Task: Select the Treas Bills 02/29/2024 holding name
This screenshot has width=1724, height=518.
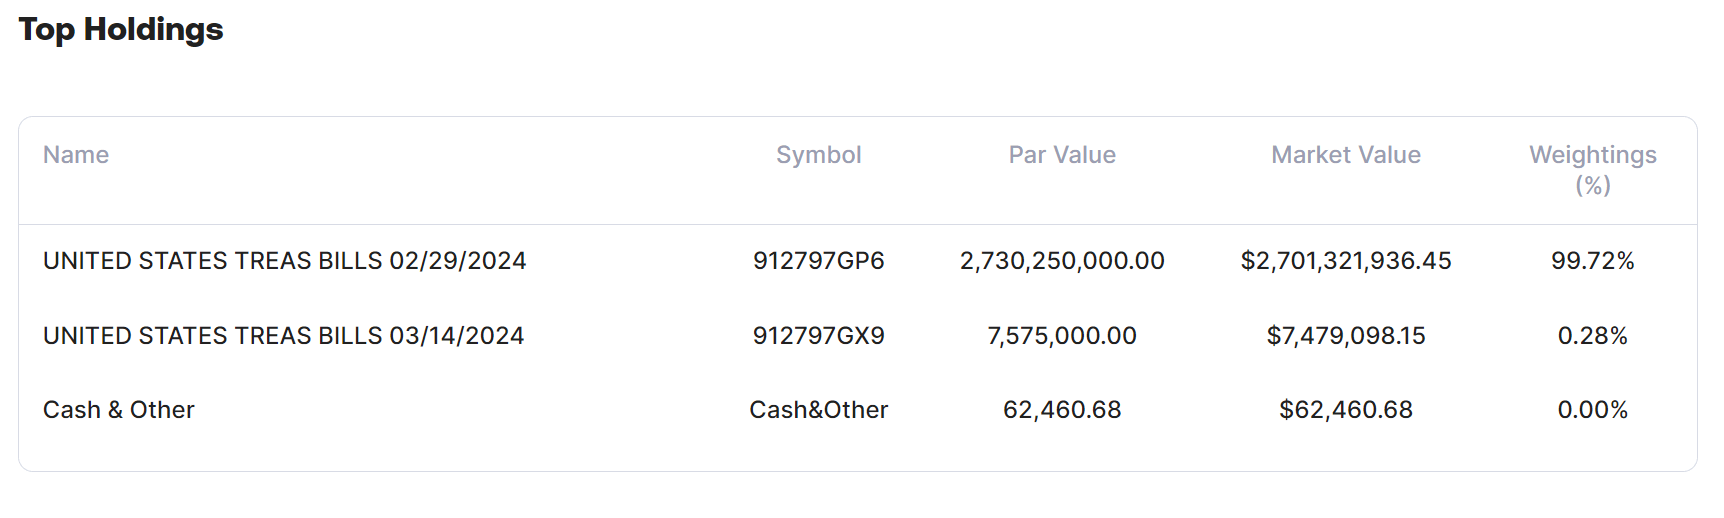Action: tap(284, 261)
